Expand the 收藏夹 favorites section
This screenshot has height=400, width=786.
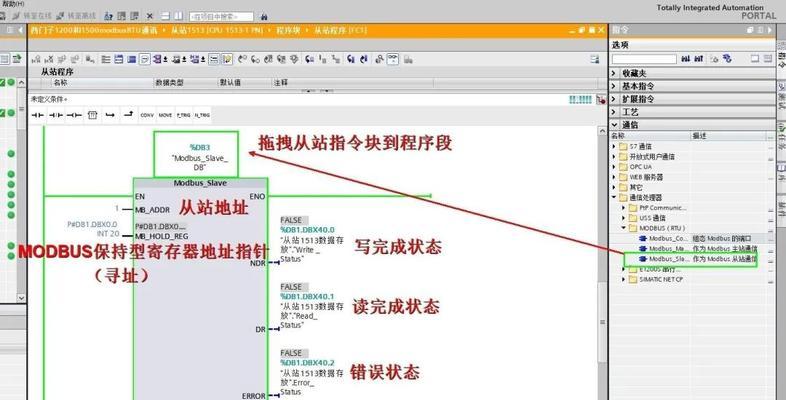pyautogui.click(x=615, y=73)
